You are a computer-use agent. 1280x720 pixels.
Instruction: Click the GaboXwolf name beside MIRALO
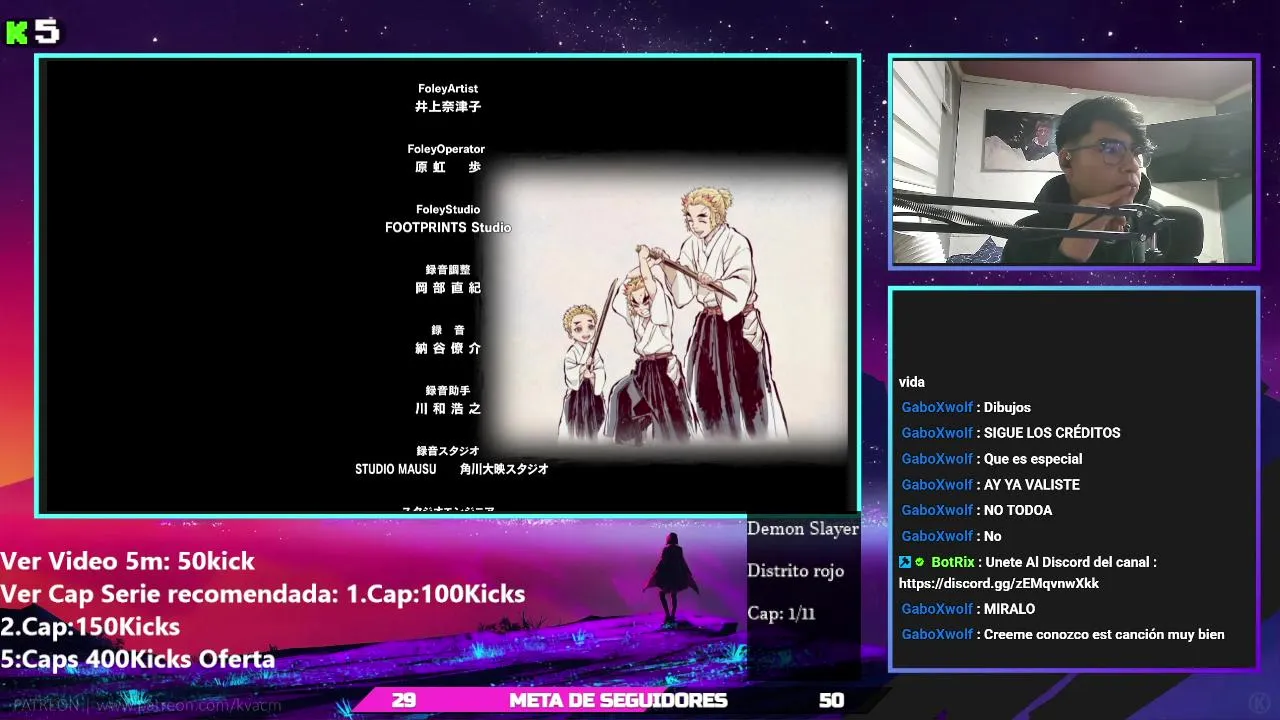[937, 609]
